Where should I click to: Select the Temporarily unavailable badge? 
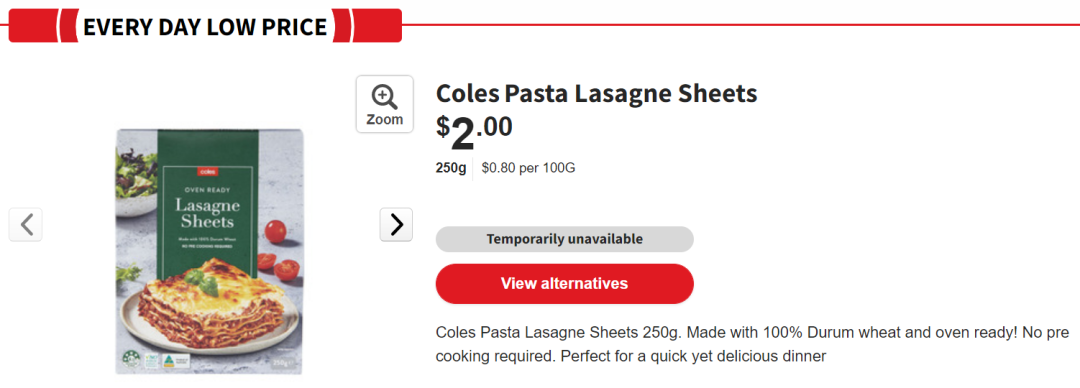564,239
